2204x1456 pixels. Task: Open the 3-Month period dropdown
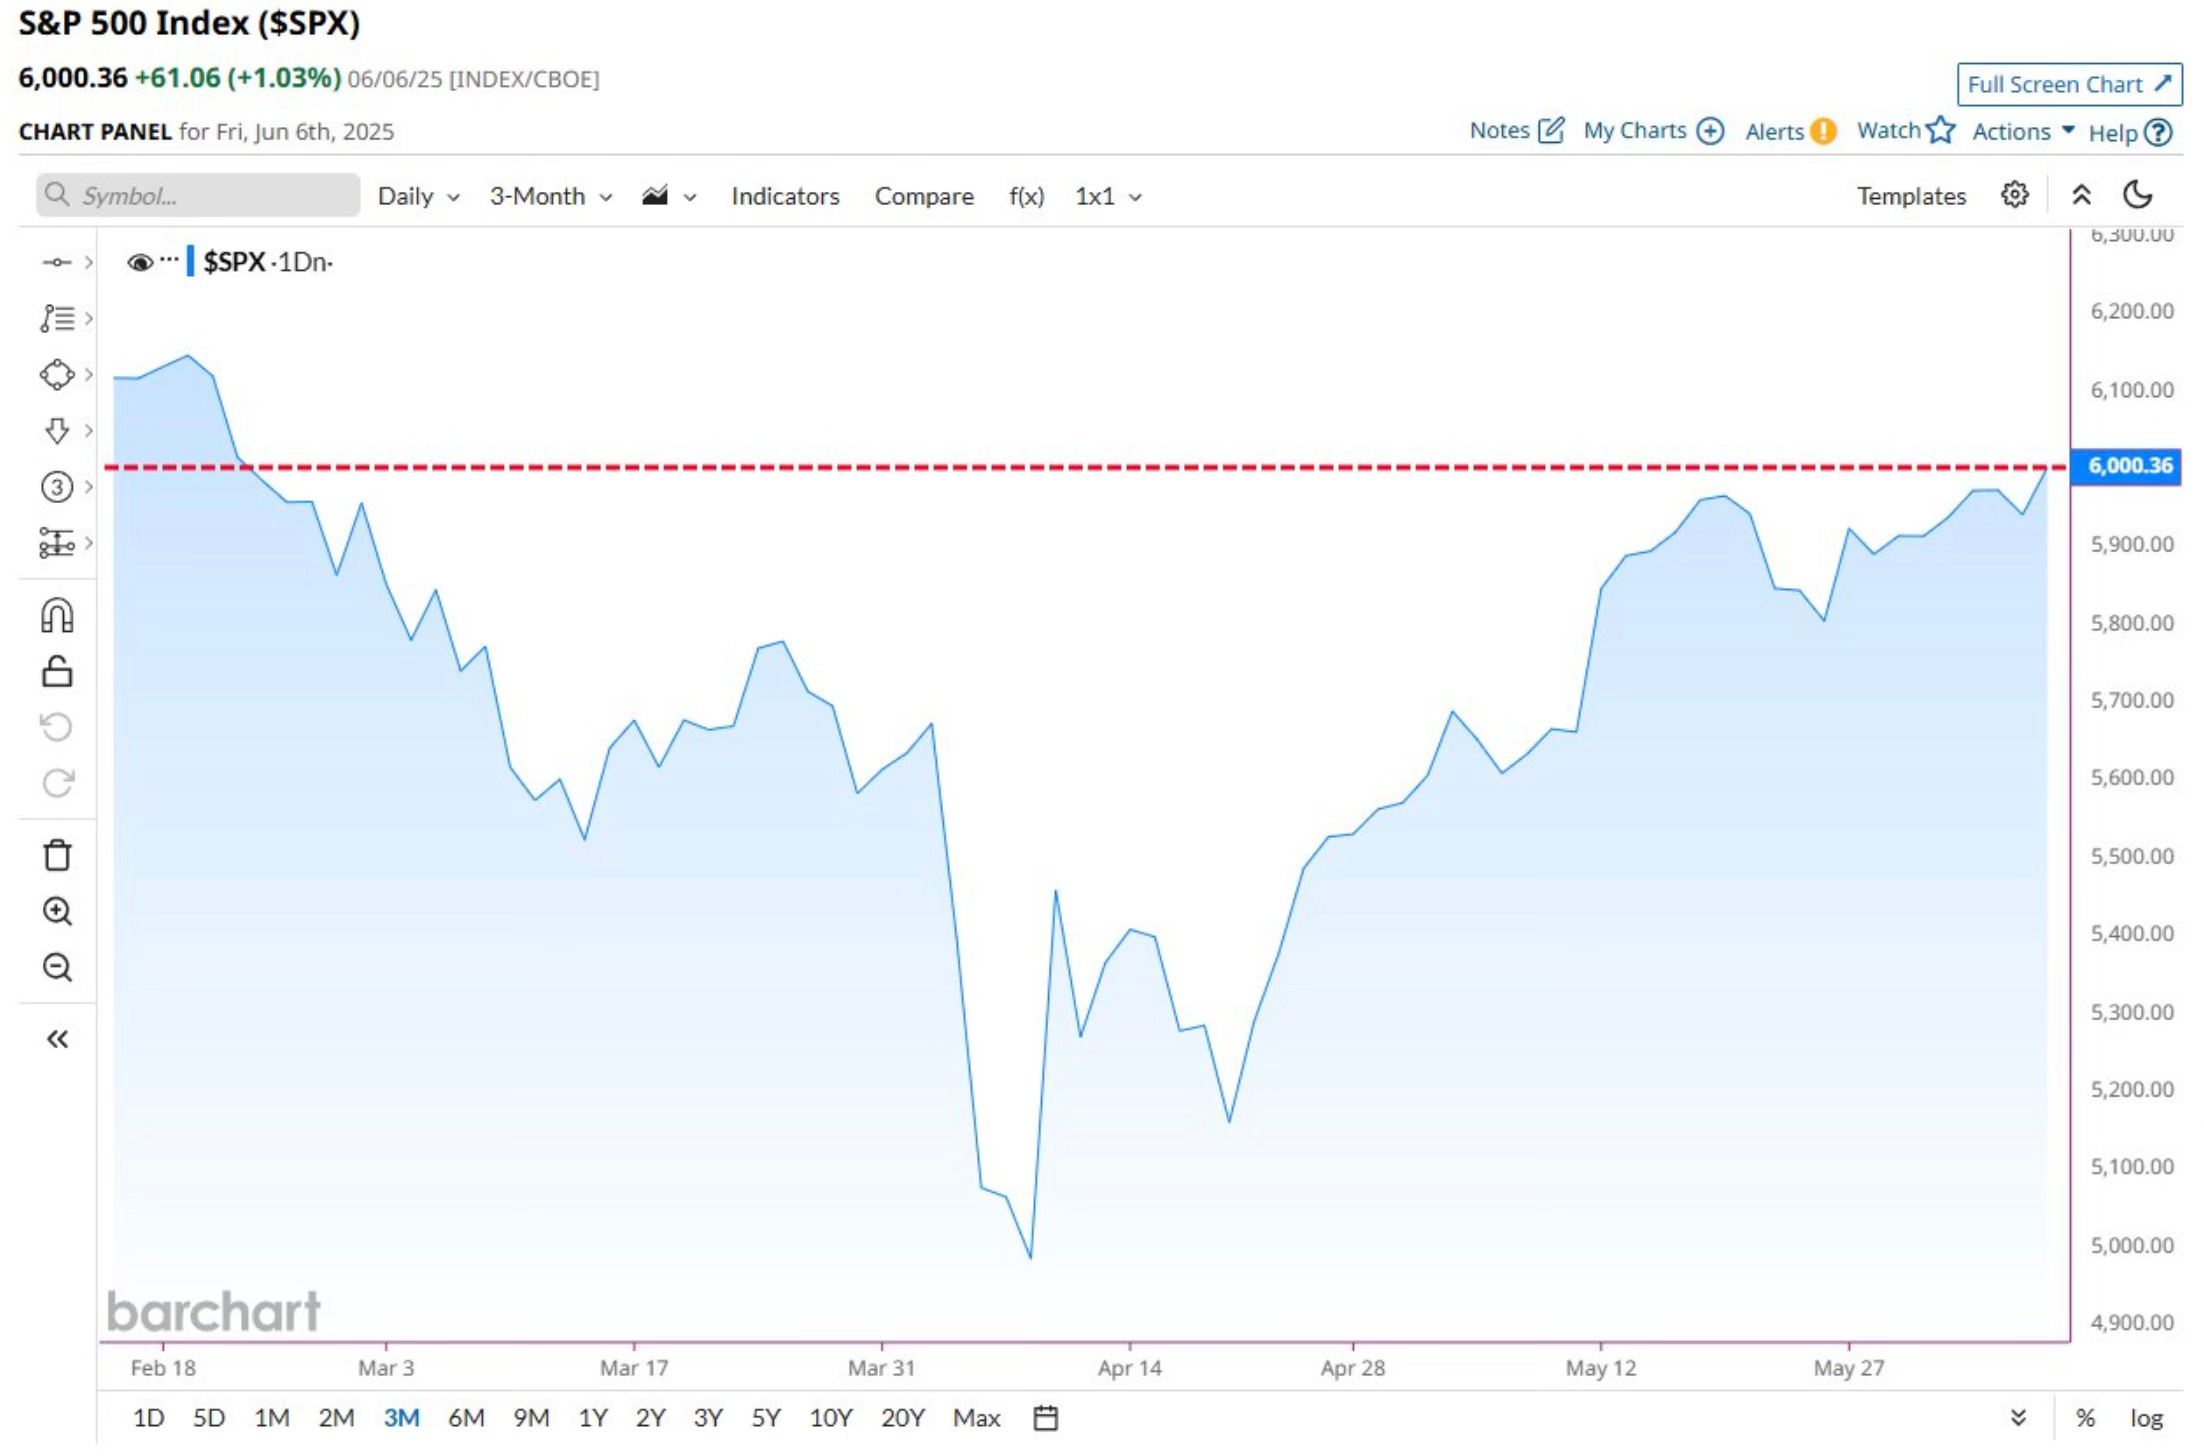point(550,196)
